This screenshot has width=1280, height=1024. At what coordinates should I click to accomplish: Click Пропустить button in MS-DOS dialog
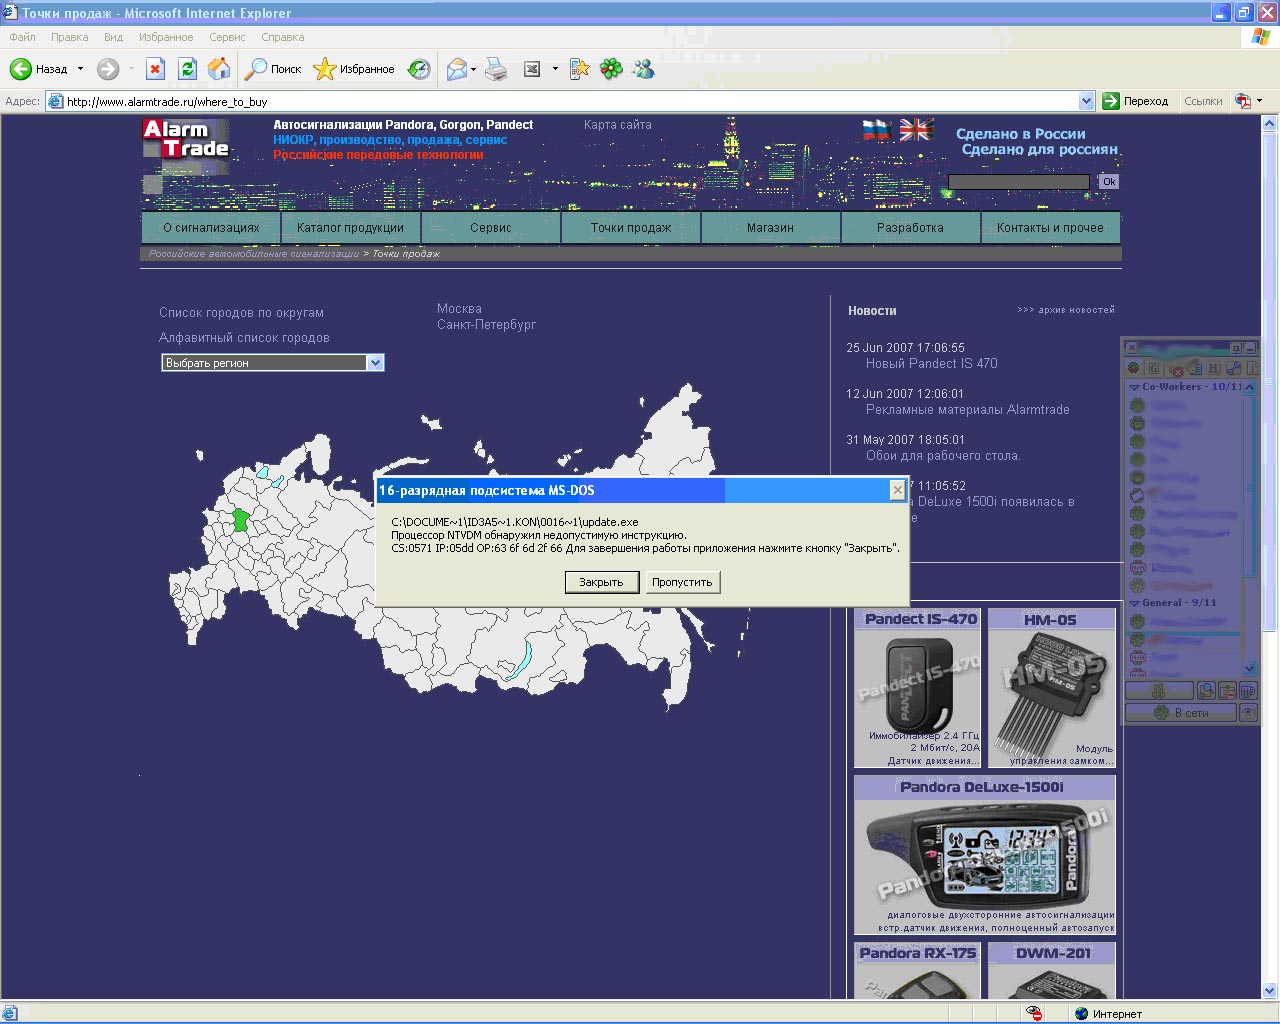[682, 582]
